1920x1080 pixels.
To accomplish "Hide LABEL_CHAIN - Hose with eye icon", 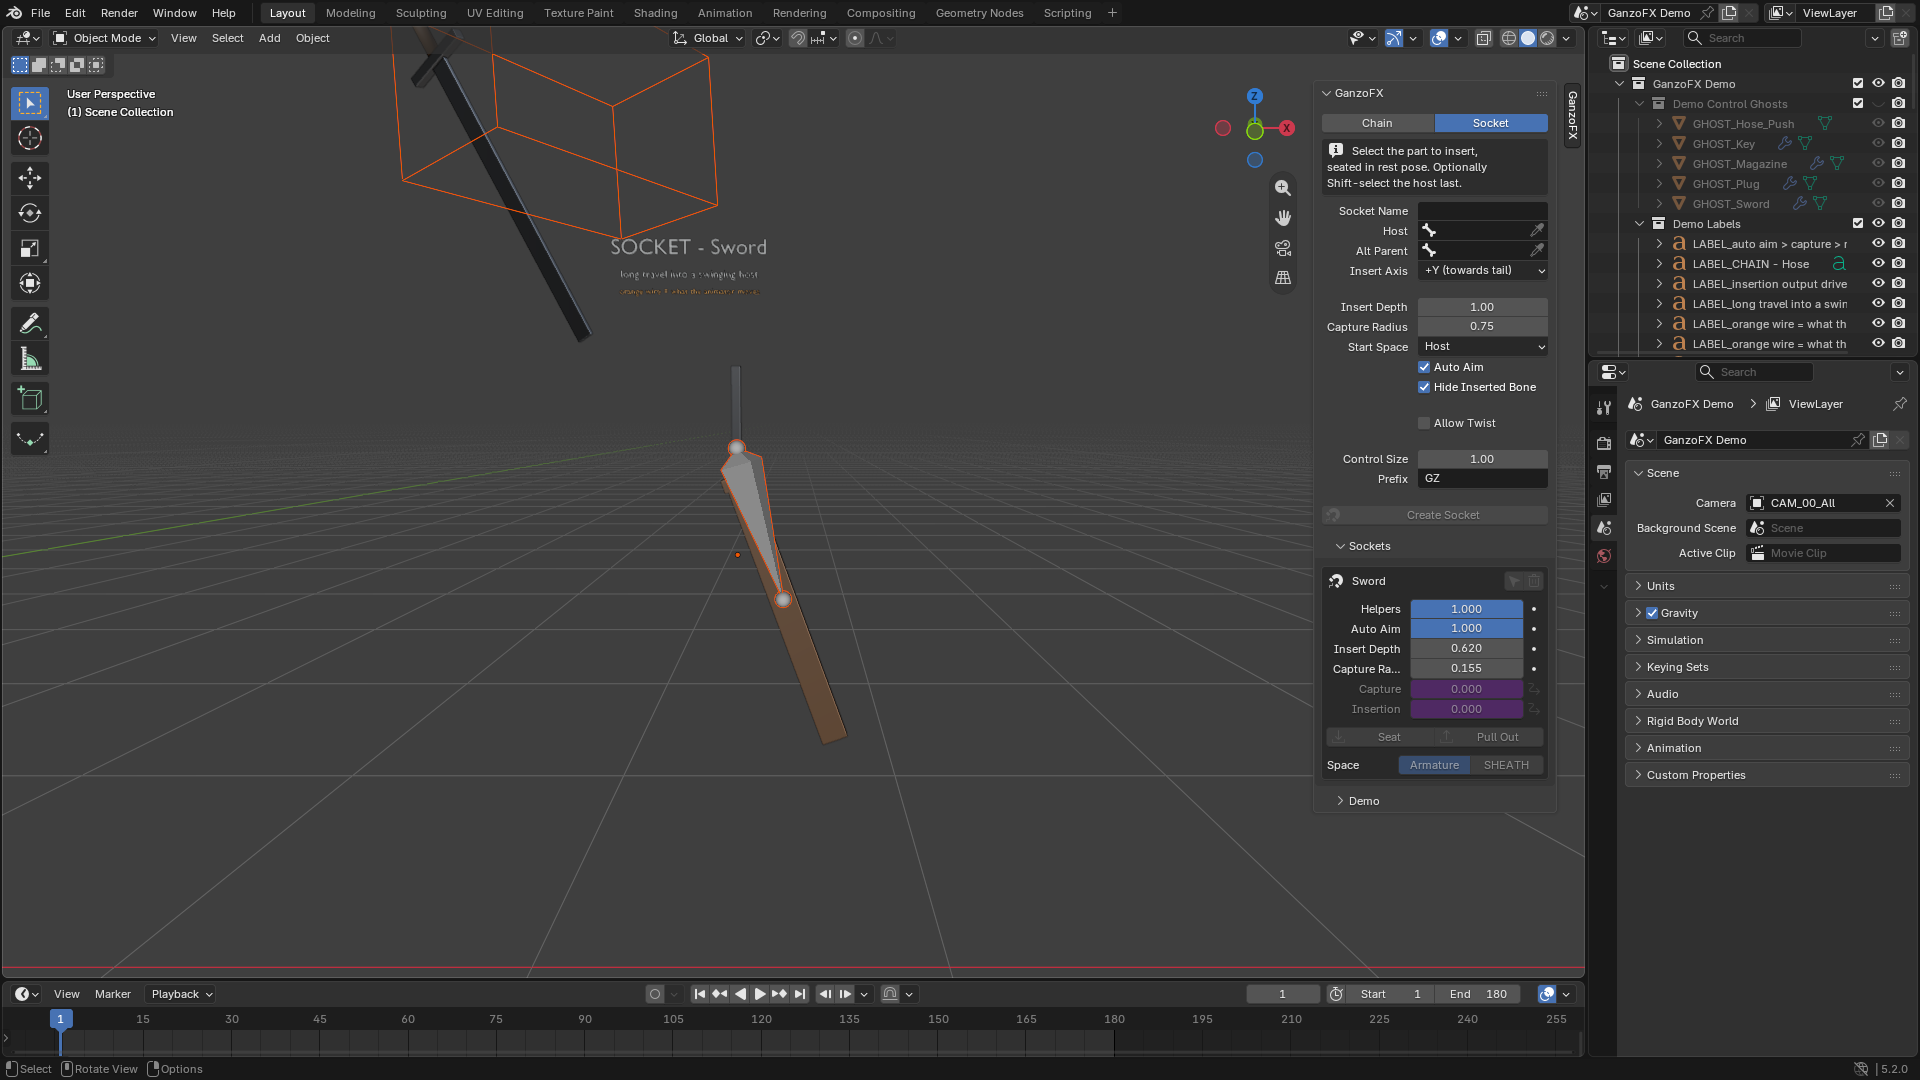I will 1878,264.
